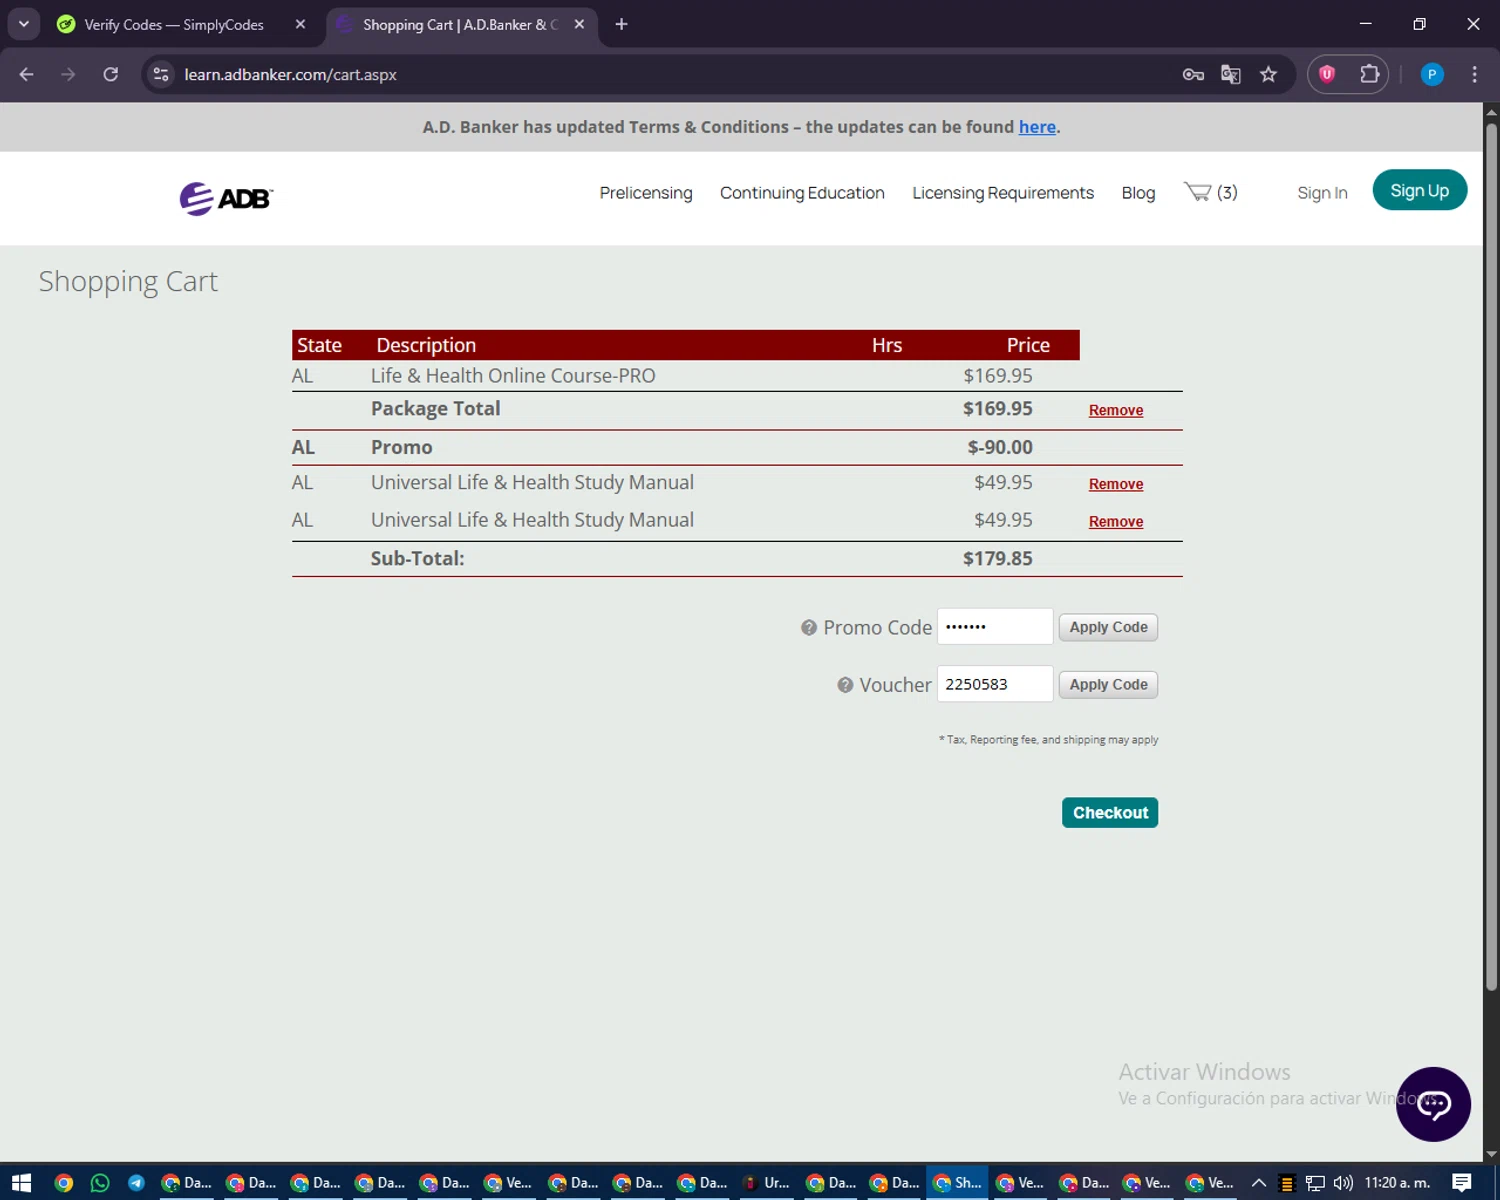This screenshot has width=1500, height=1200.
Task: Apply the Voucher code
Action: pos(1108,685)
